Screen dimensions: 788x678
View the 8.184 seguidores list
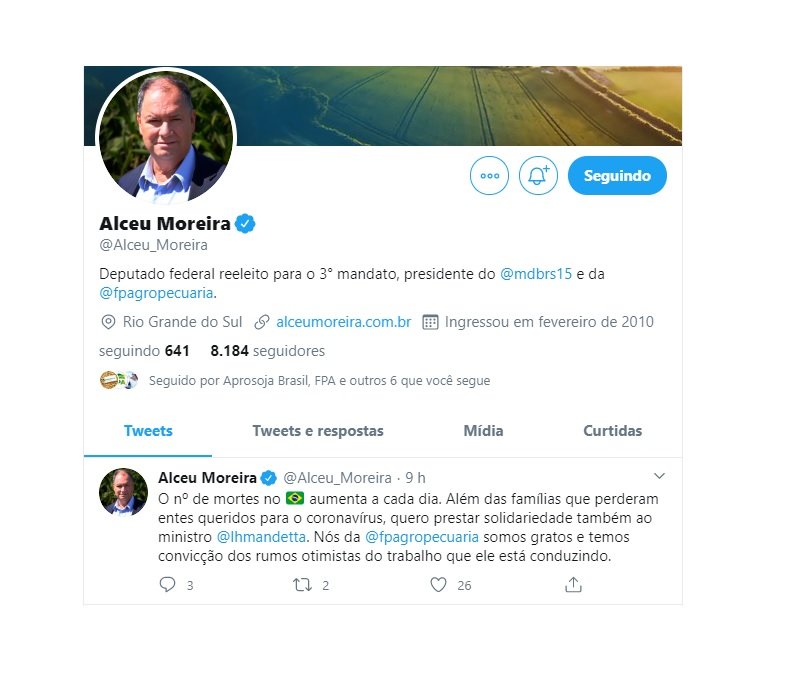coord(267,351)
